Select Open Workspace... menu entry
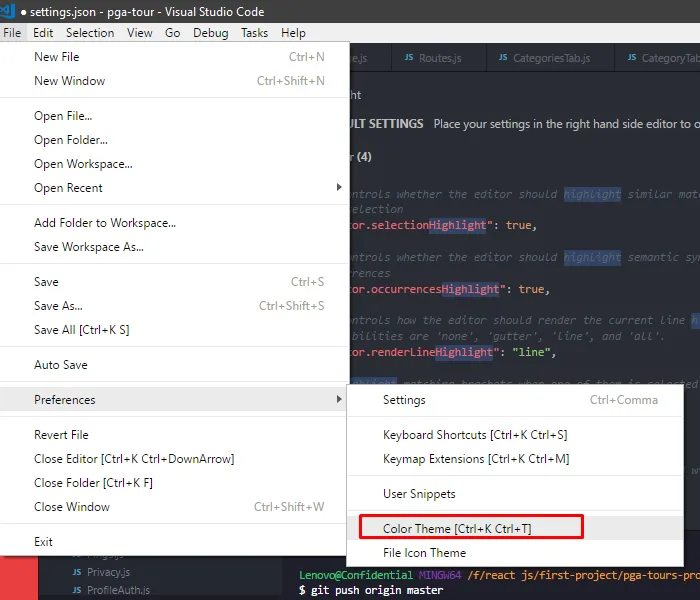 (175, 164)
